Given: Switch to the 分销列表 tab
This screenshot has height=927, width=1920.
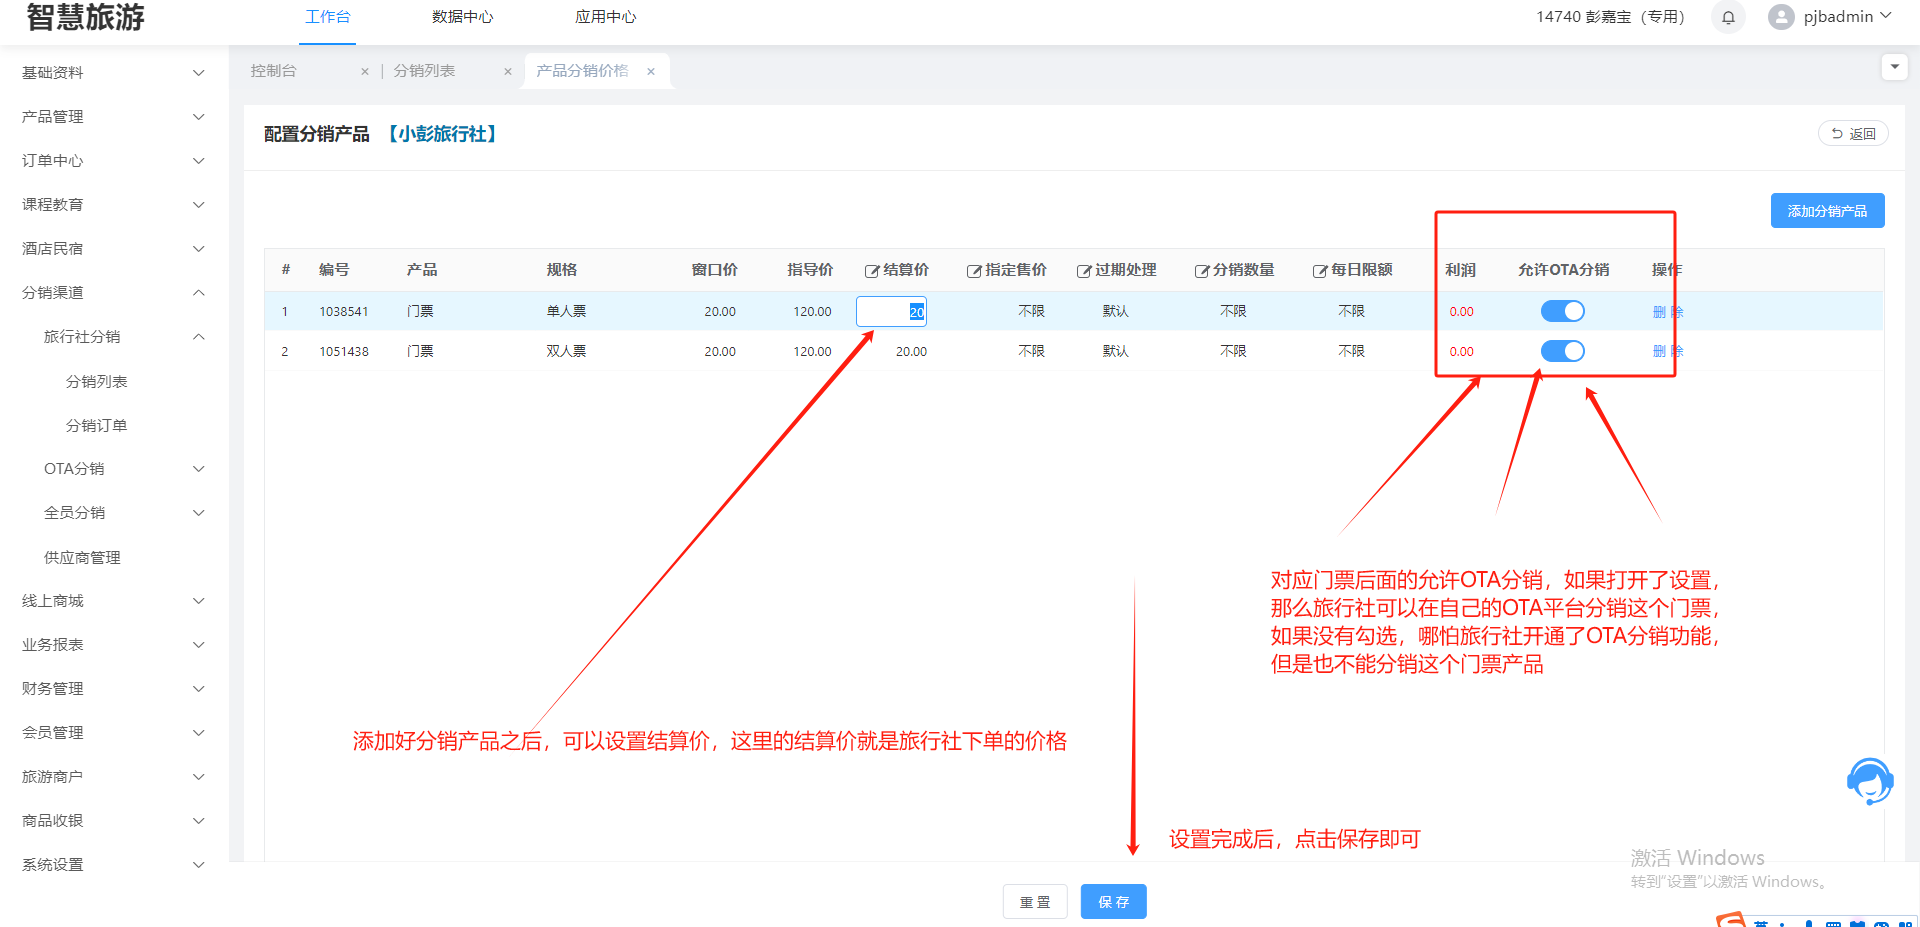Looking at the screenshot, I should (424, 71).
